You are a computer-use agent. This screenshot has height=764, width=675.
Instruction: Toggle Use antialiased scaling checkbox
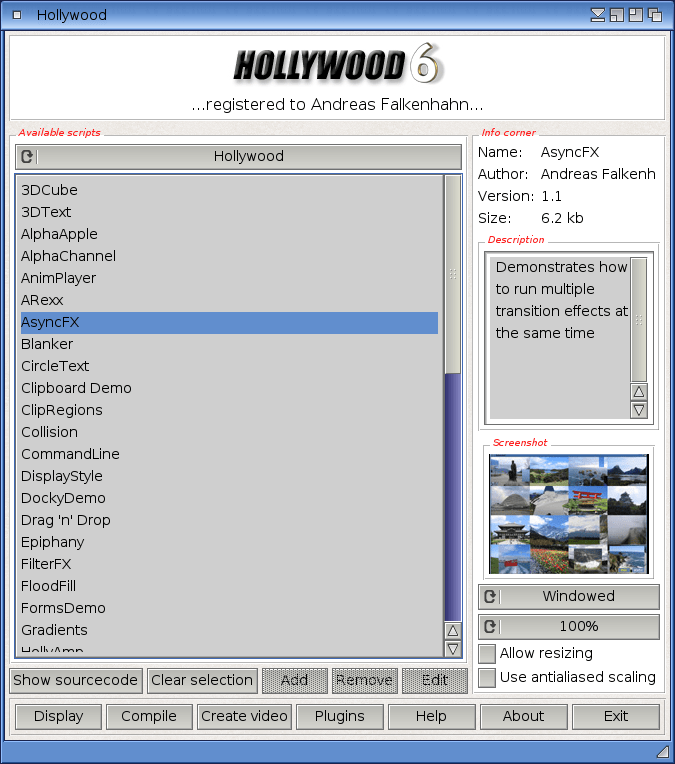(487, 678)
